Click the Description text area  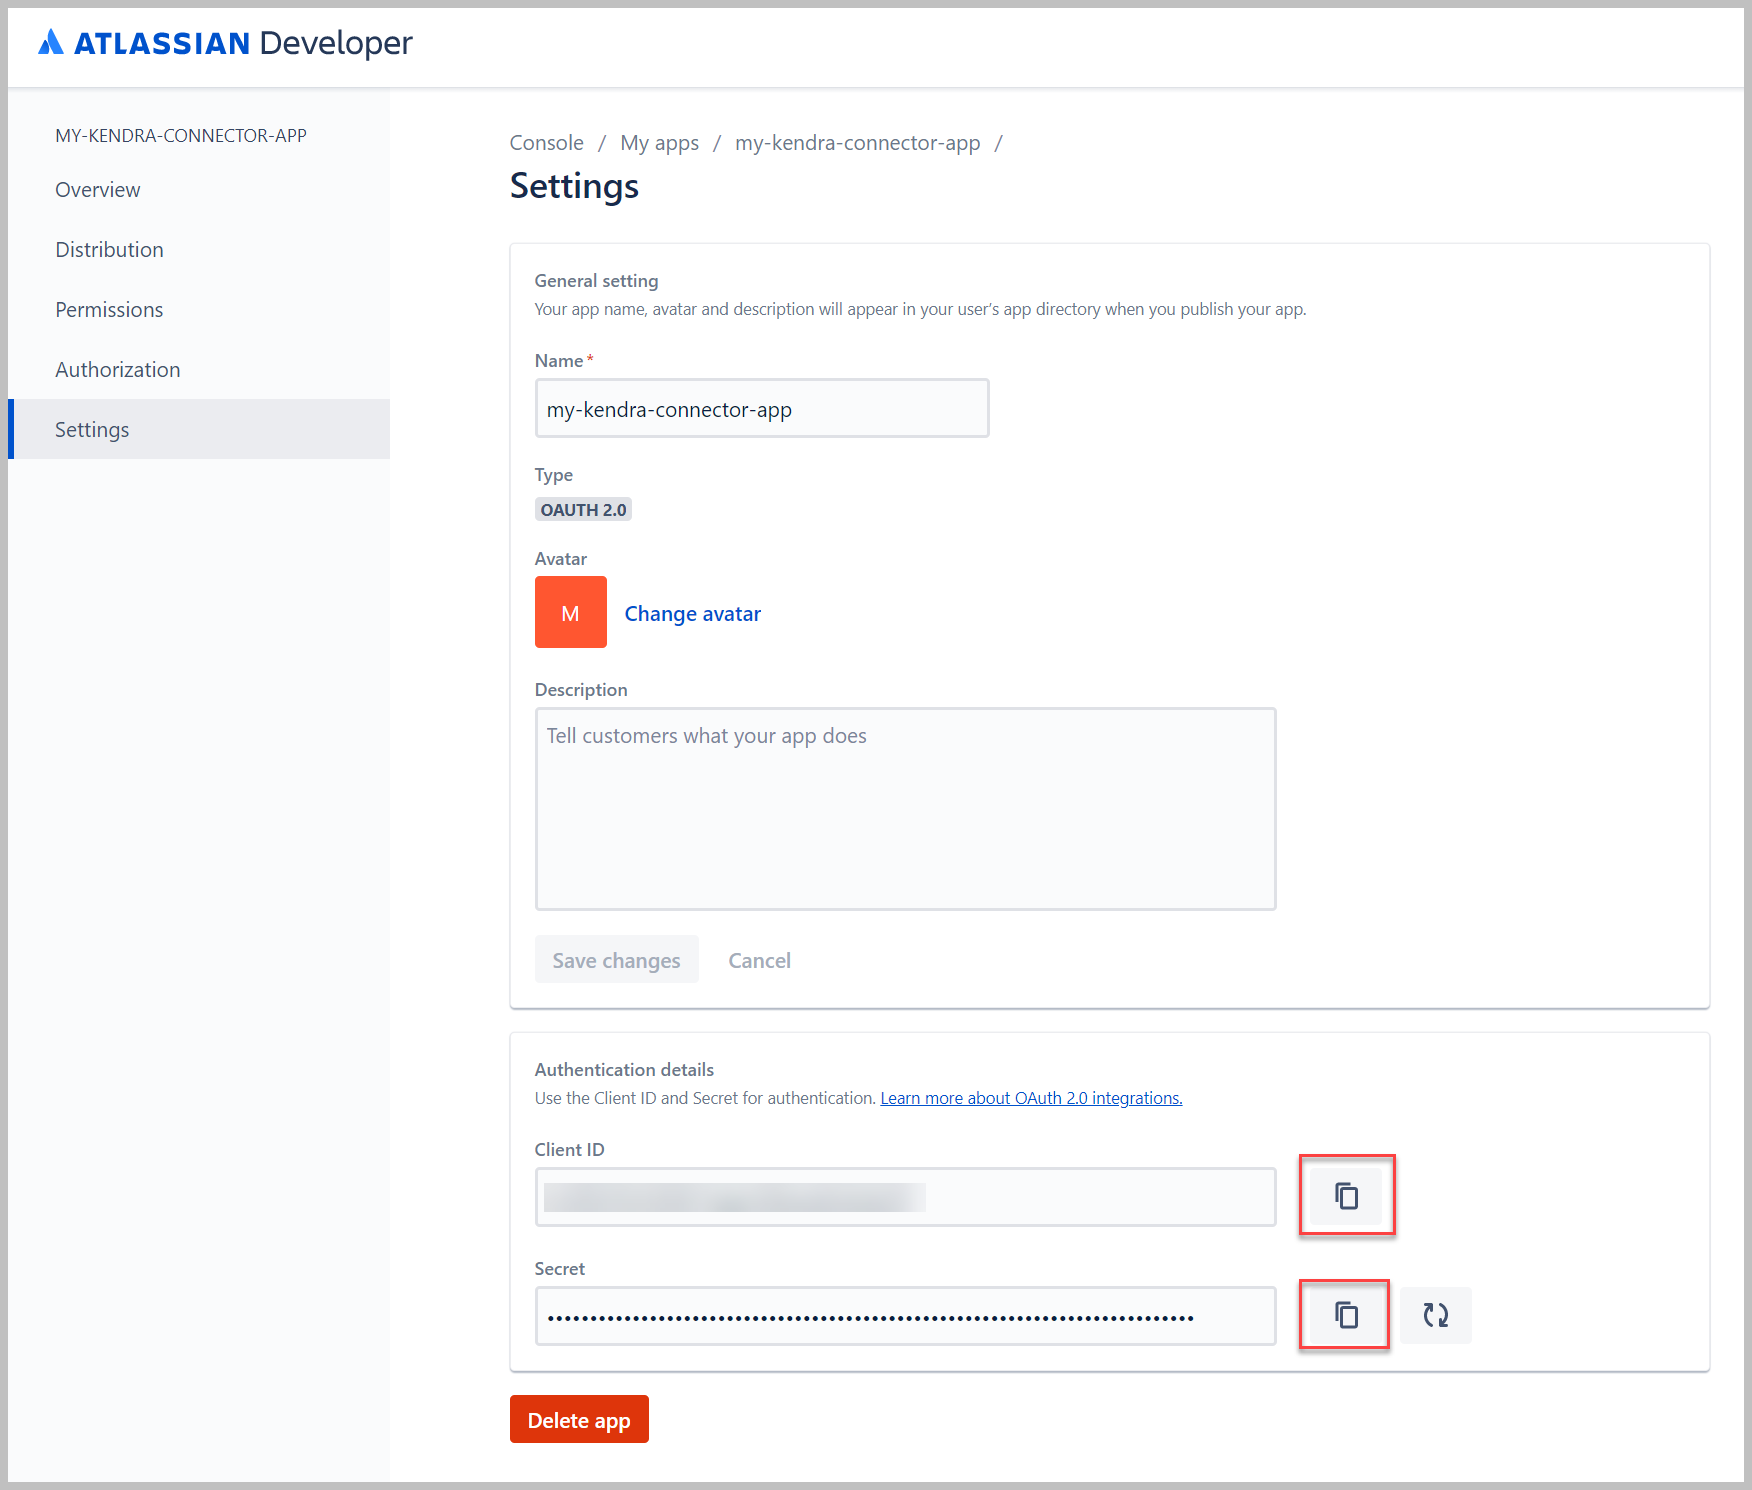click(905, 810)
